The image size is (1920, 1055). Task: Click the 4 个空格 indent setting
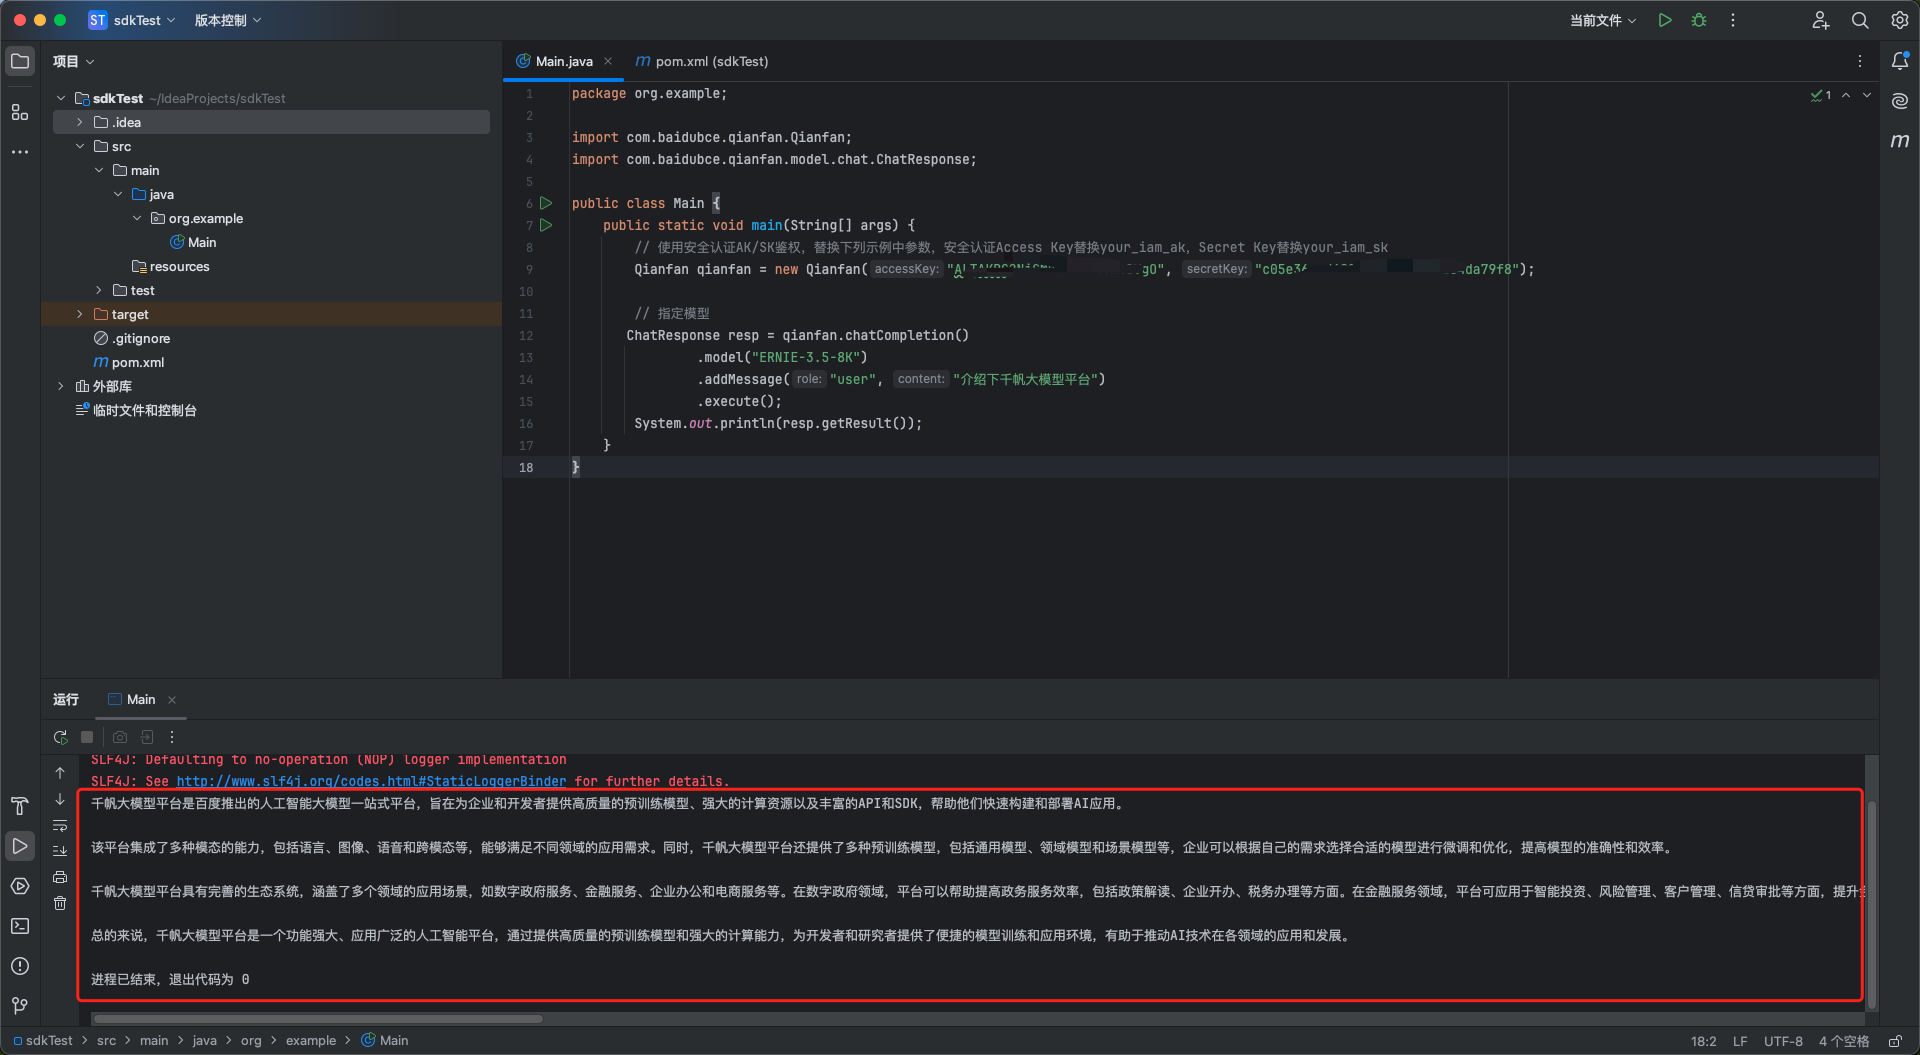point(1844,1041)
